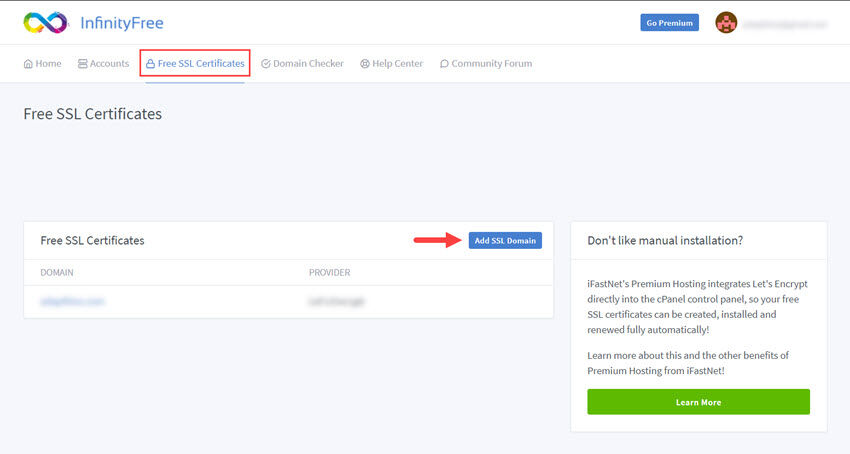Open the blurred domain link in table
The image size is (850, 454).
coord(72,302)
